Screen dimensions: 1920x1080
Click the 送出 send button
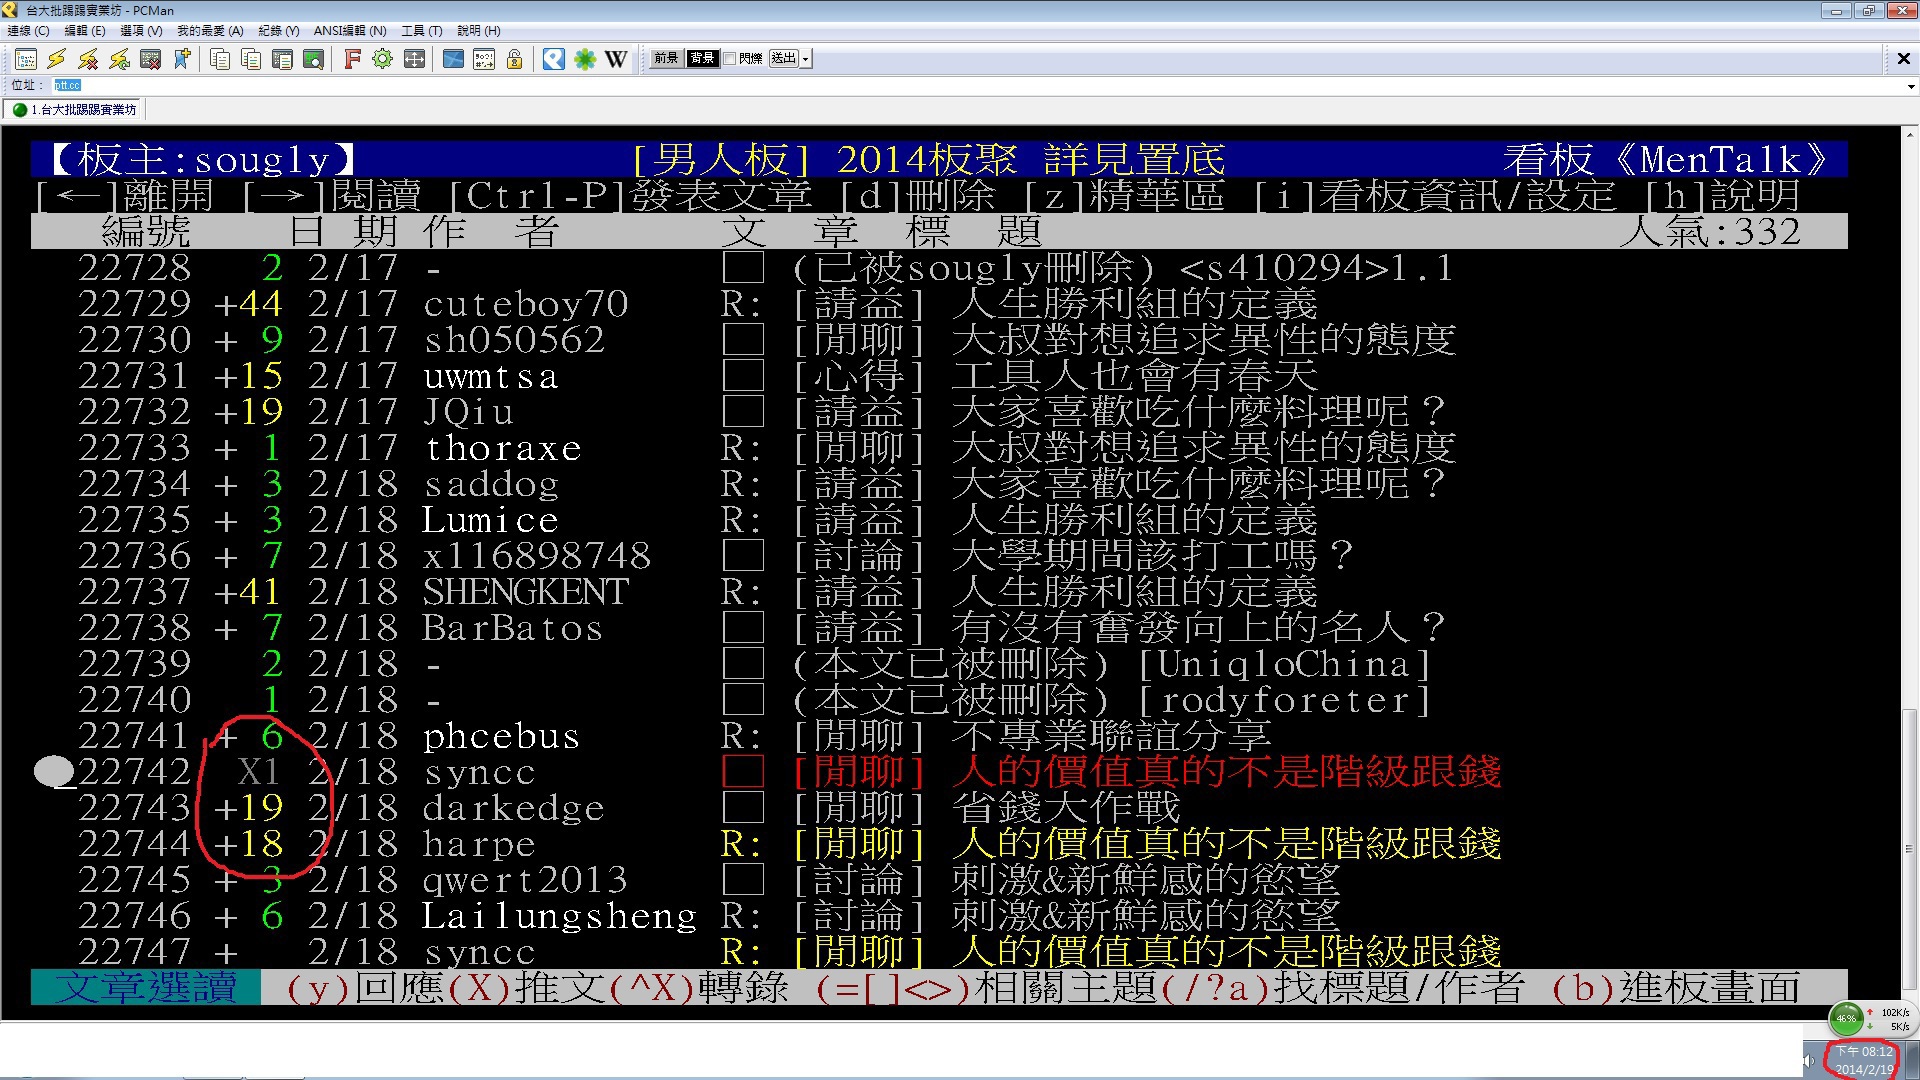point(784,59)
